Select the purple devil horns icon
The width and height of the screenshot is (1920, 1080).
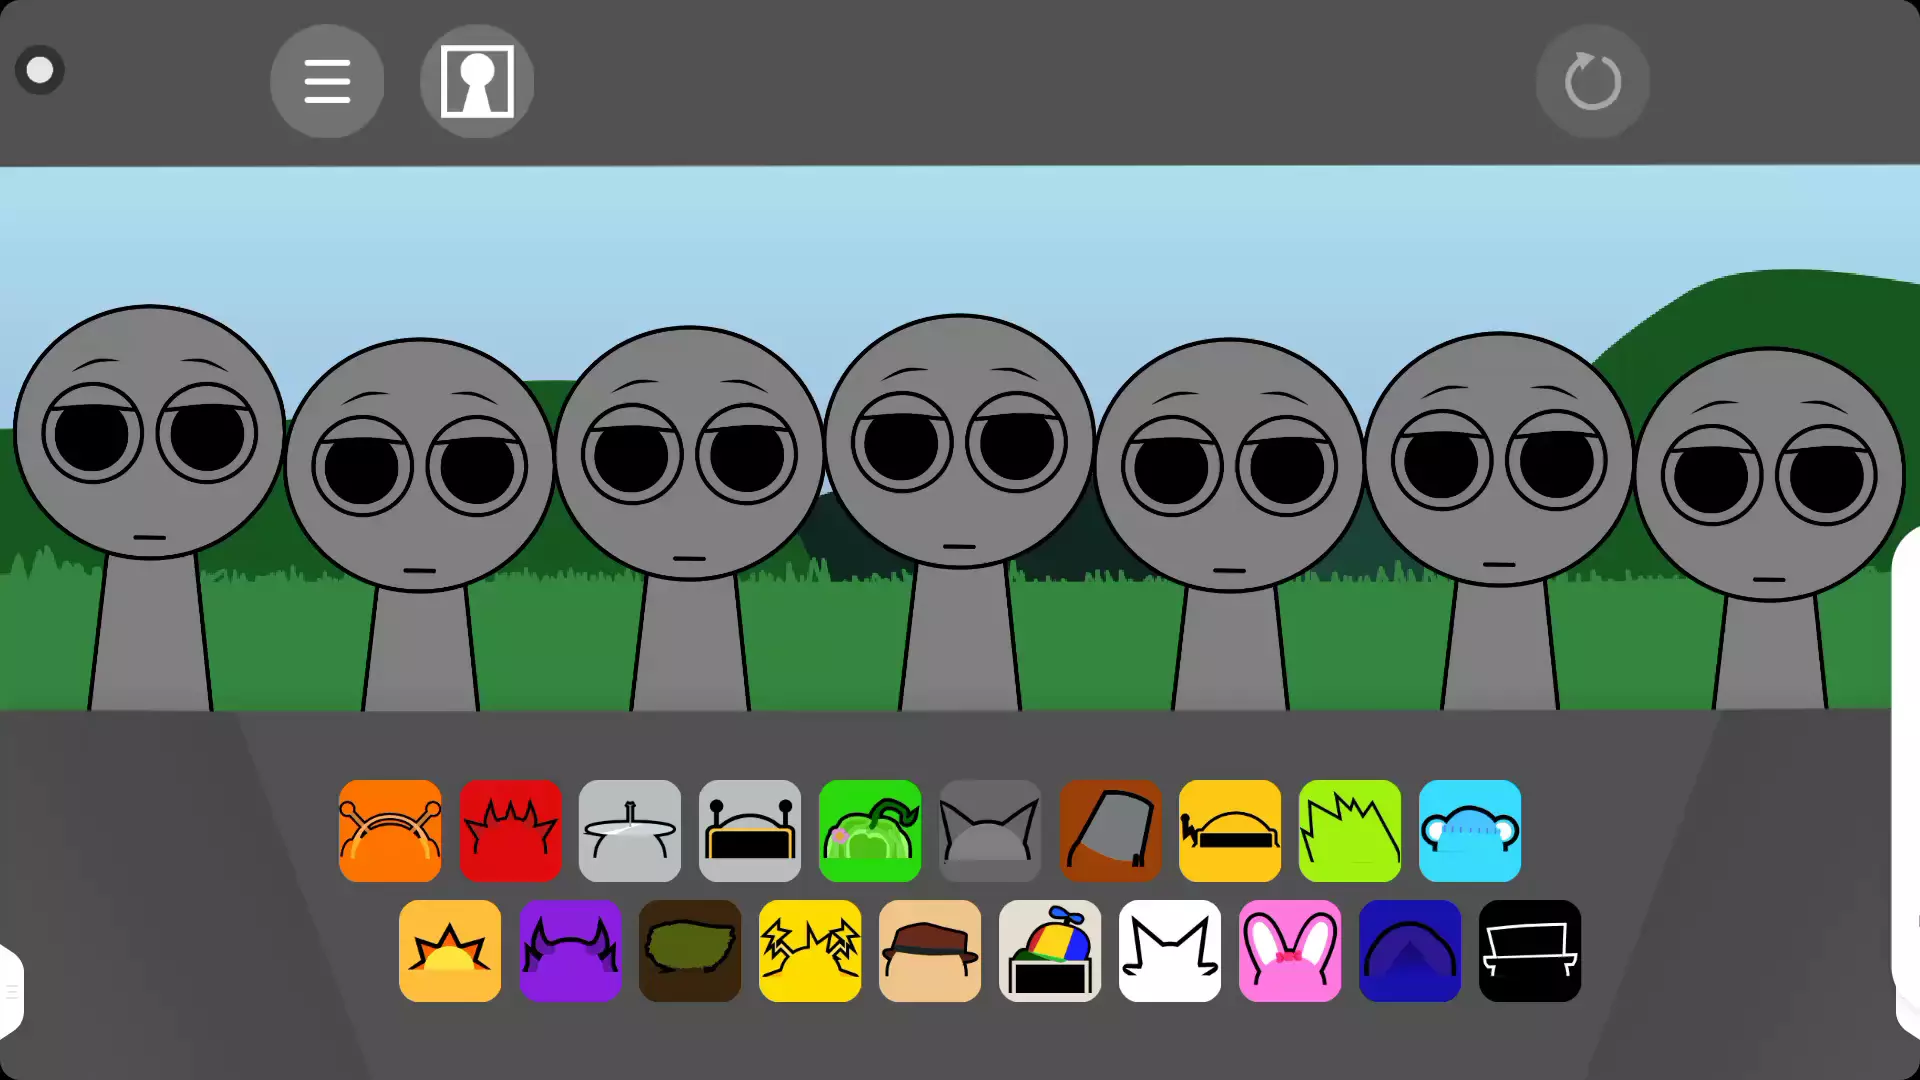[x=570, y=951]
